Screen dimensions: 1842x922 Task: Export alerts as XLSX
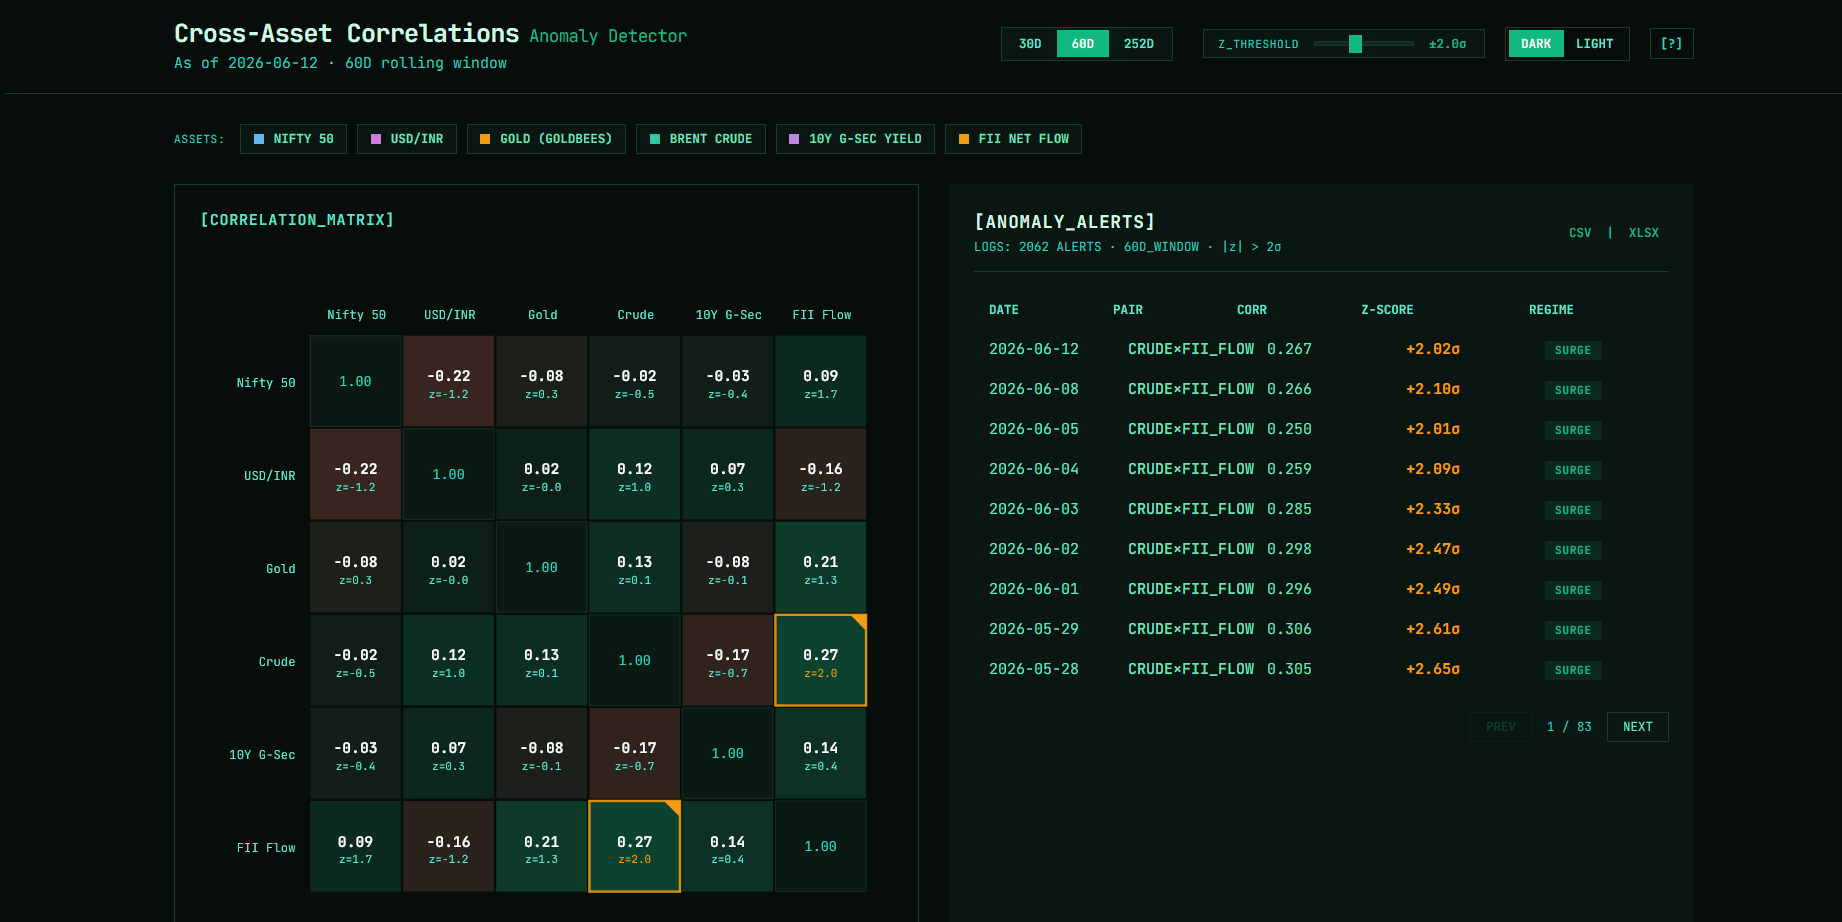[x=1643, y=233]
